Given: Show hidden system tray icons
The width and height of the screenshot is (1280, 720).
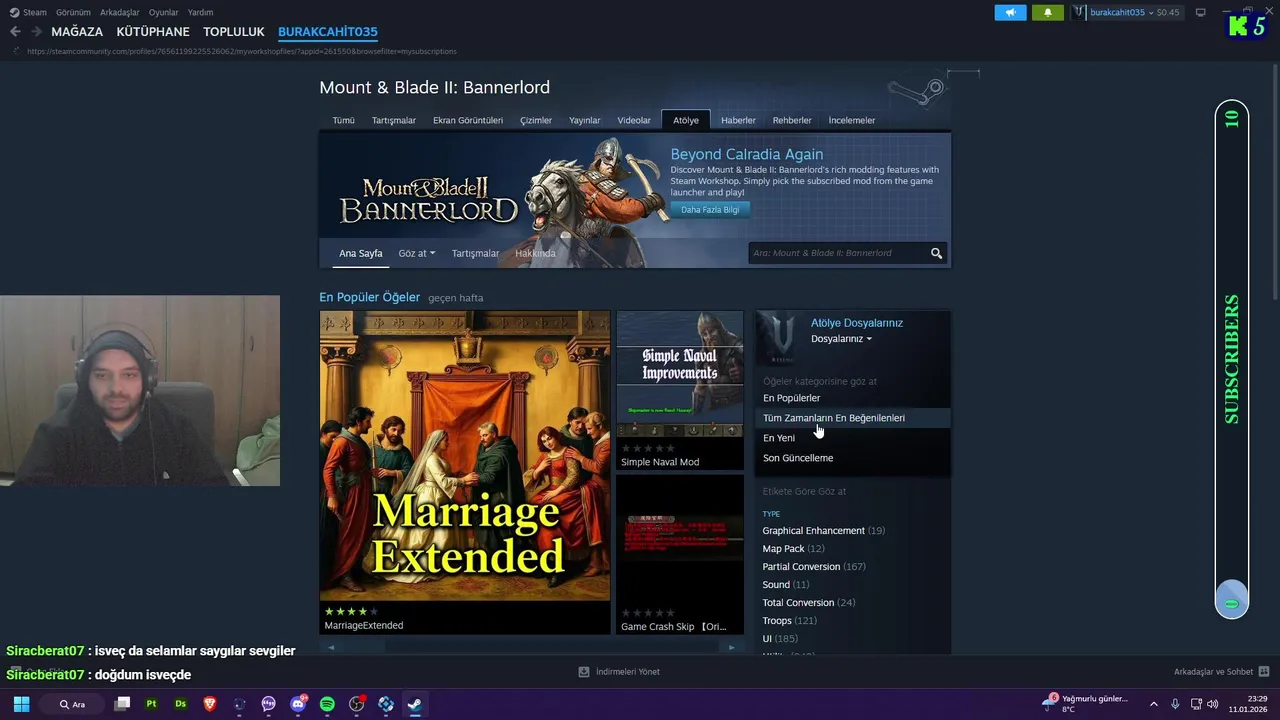Looking at the screenshot, I should 1153,704.
